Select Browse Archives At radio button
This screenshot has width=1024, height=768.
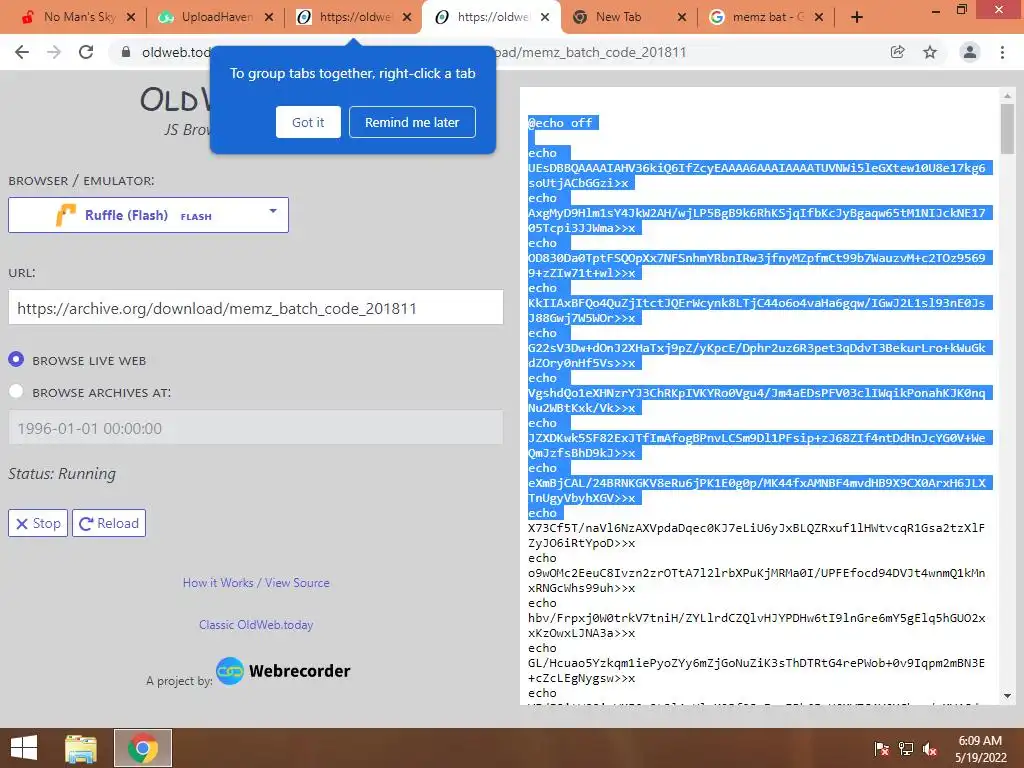point(16,391)
